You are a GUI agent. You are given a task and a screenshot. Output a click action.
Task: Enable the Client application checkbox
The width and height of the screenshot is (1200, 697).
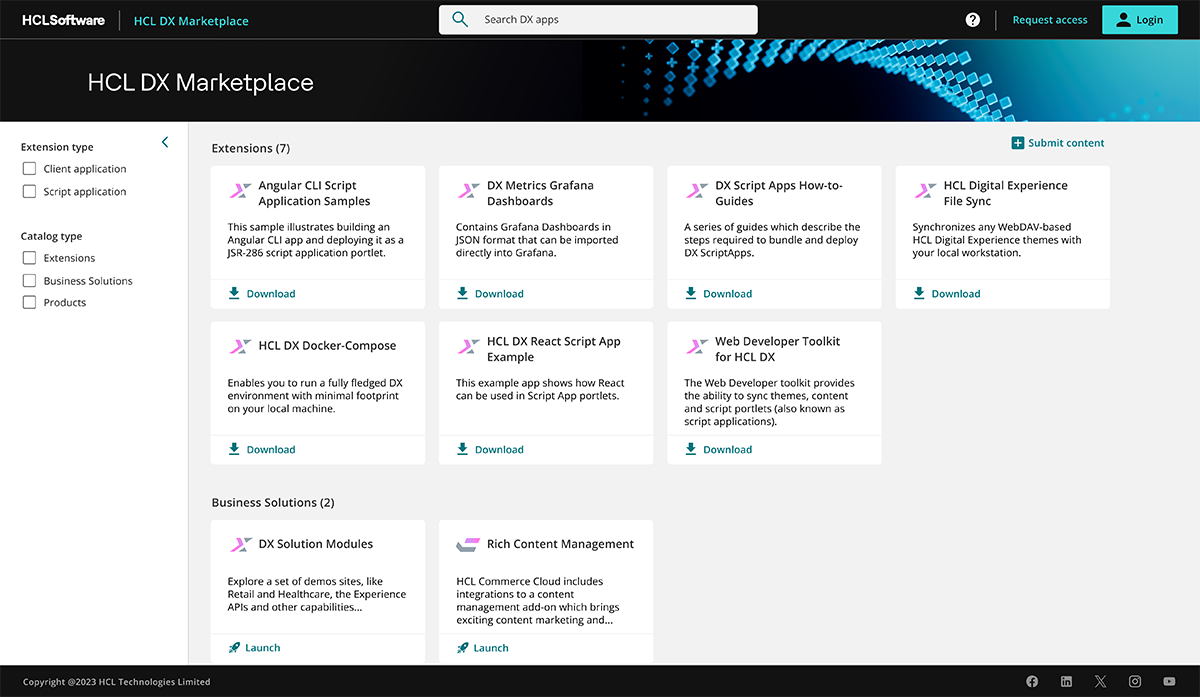click(x=29, y=169)
